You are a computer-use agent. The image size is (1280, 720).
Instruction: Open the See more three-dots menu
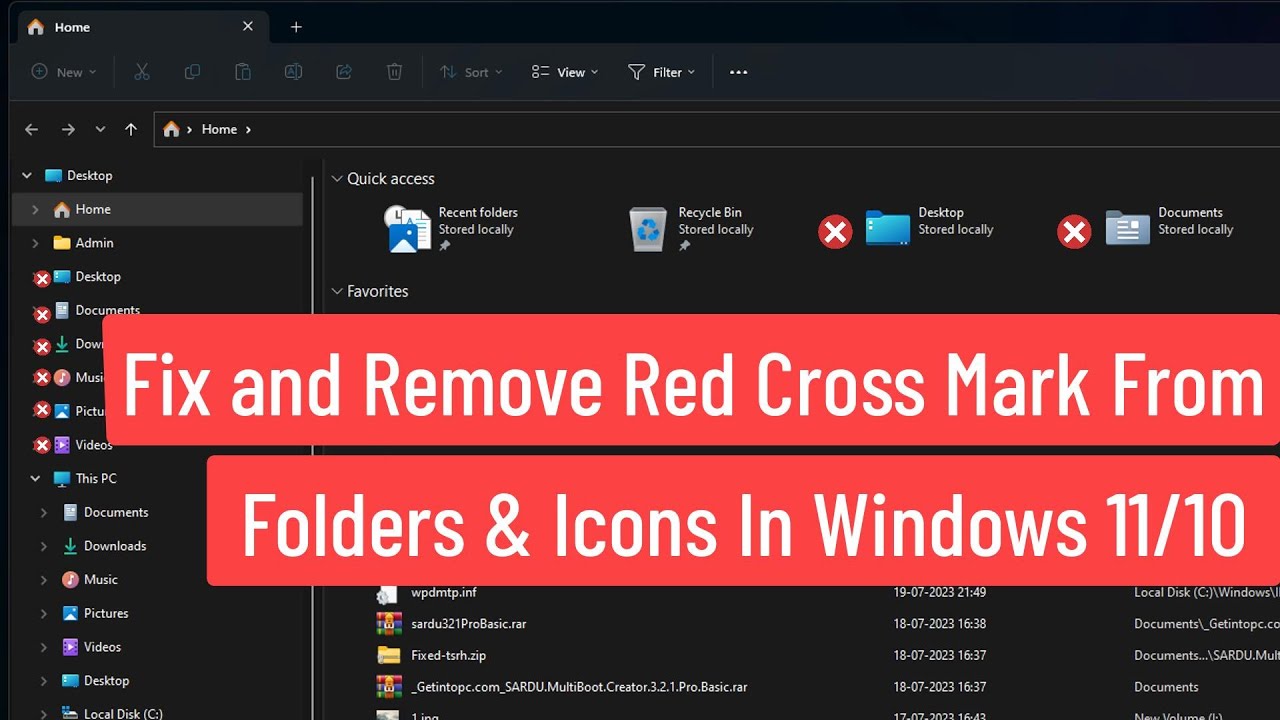pos(739,72)
